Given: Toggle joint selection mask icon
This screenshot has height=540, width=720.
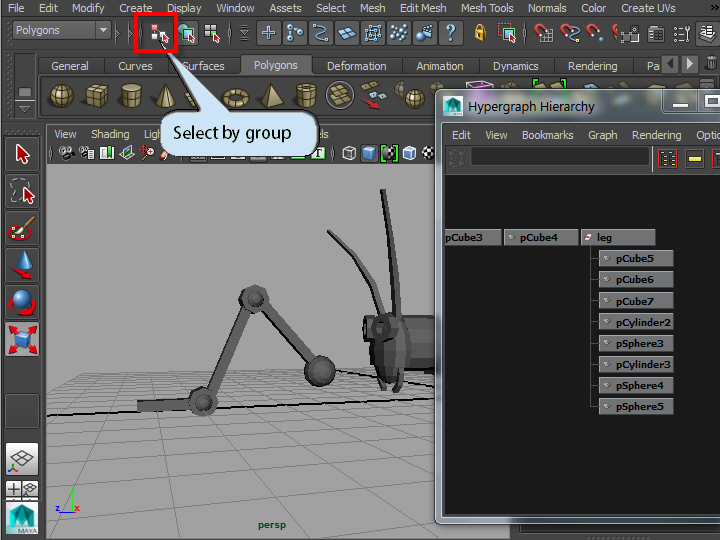Looking at the screenshot, I should point(295,33).
